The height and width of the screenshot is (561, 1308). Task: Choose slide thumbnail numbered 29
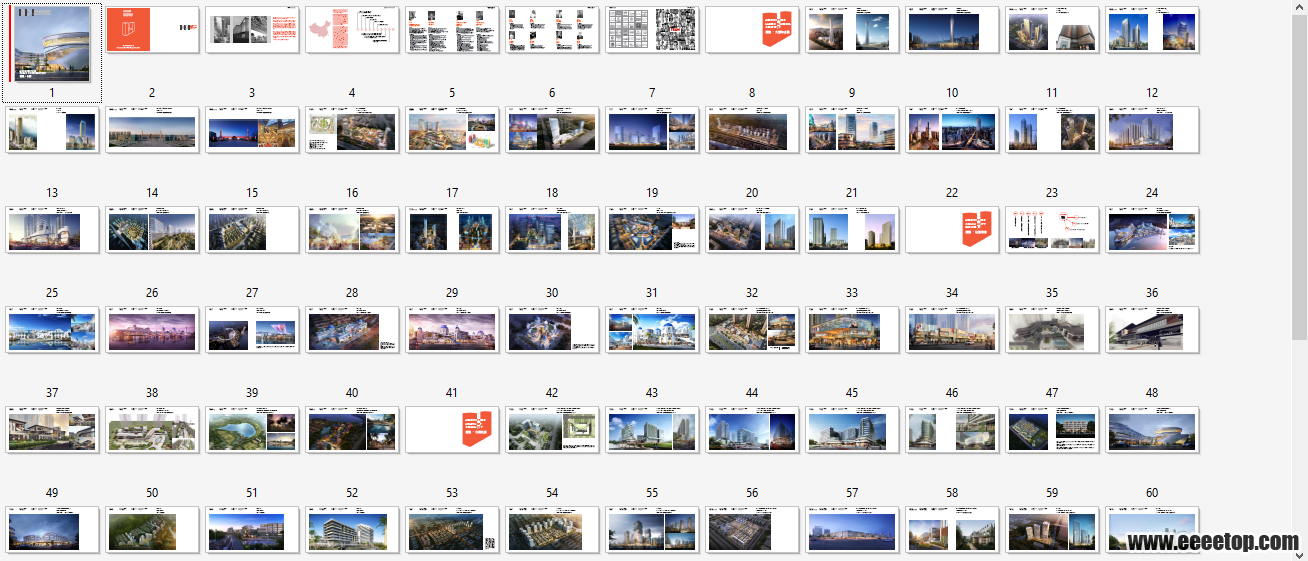click(x=452, y=230)
